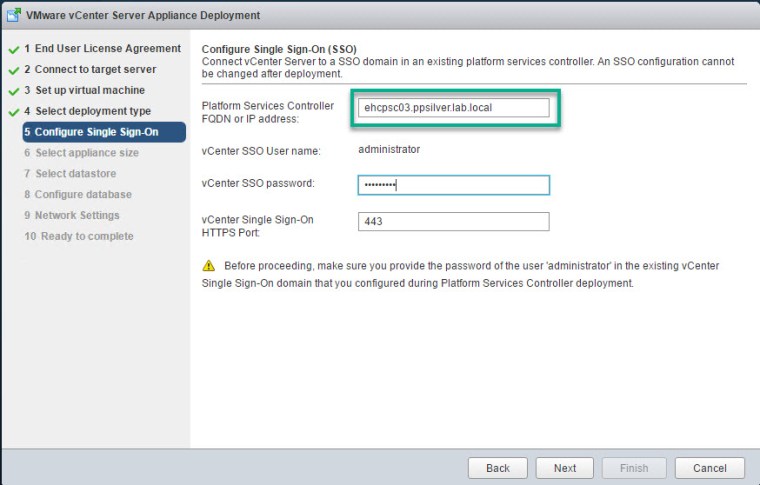This screenshot has width=760, height=485.
Task: Click the vCenter SSO password field
Action: [453, 185]
